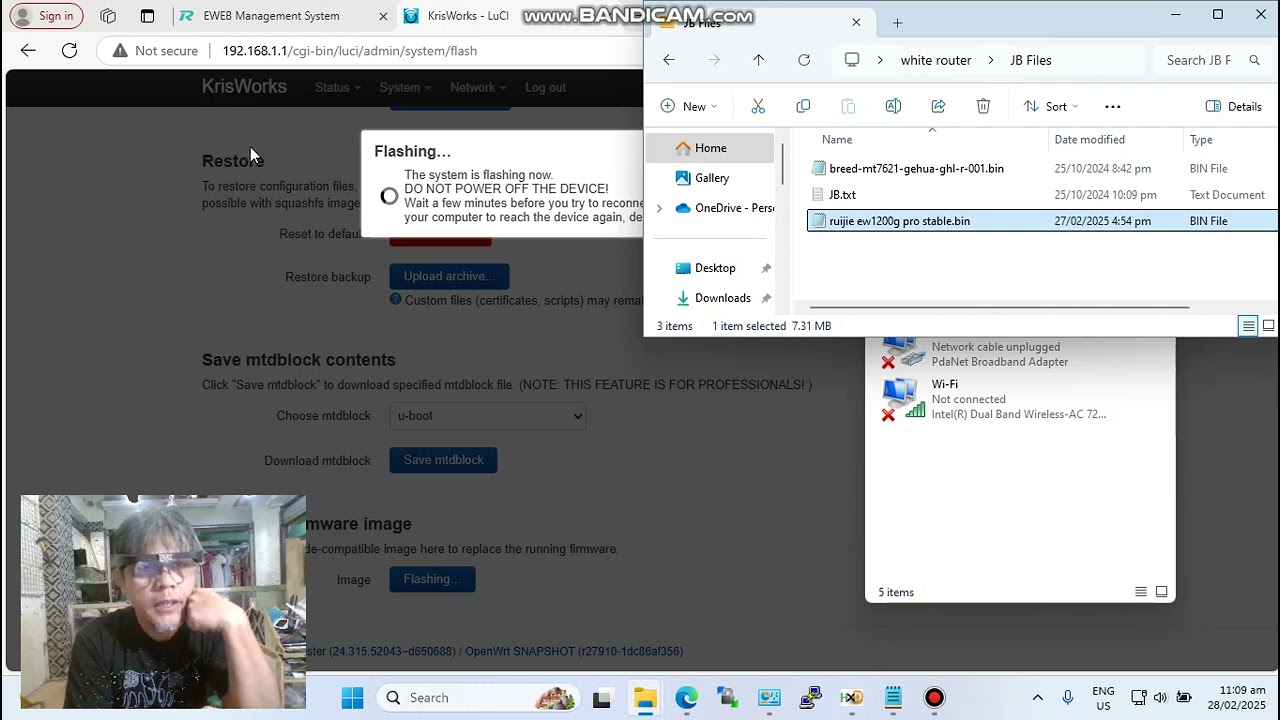Open HxD hex editor from taskbar
This screenshot has height=720, width=1280.
tap(852, 698)
